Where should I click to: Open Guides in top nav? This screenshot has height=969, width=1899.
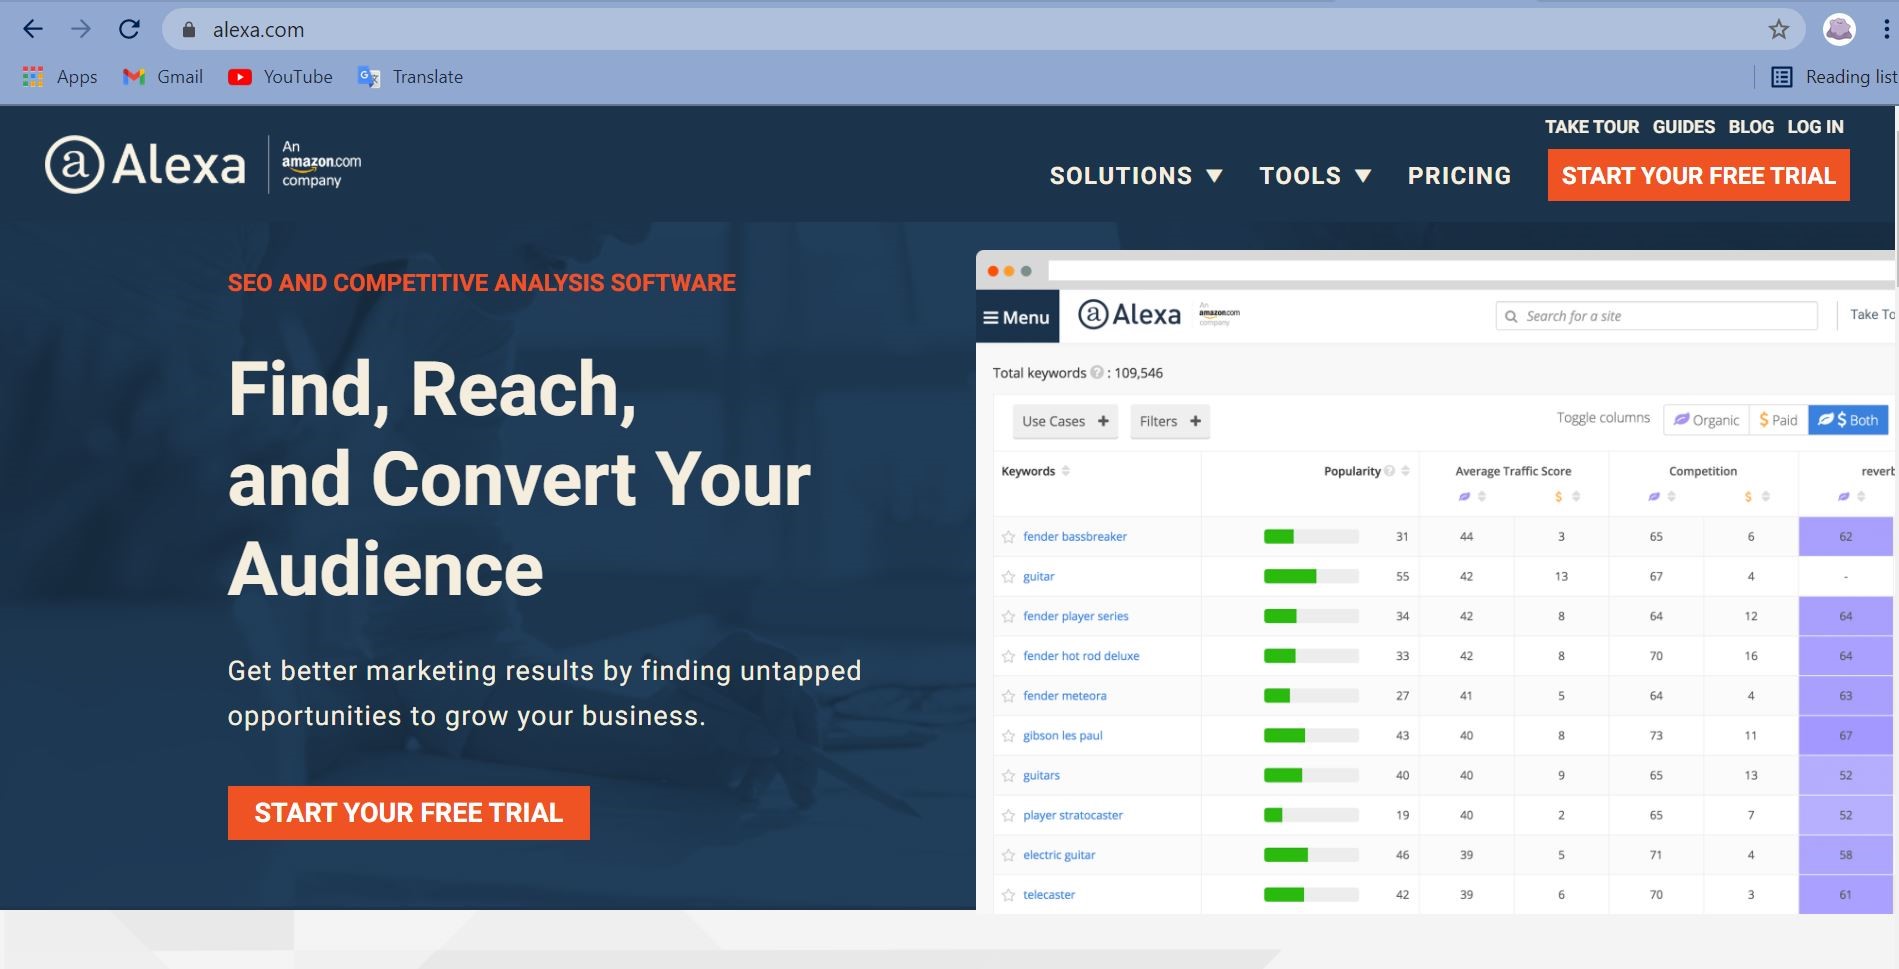click(1684, 127)
